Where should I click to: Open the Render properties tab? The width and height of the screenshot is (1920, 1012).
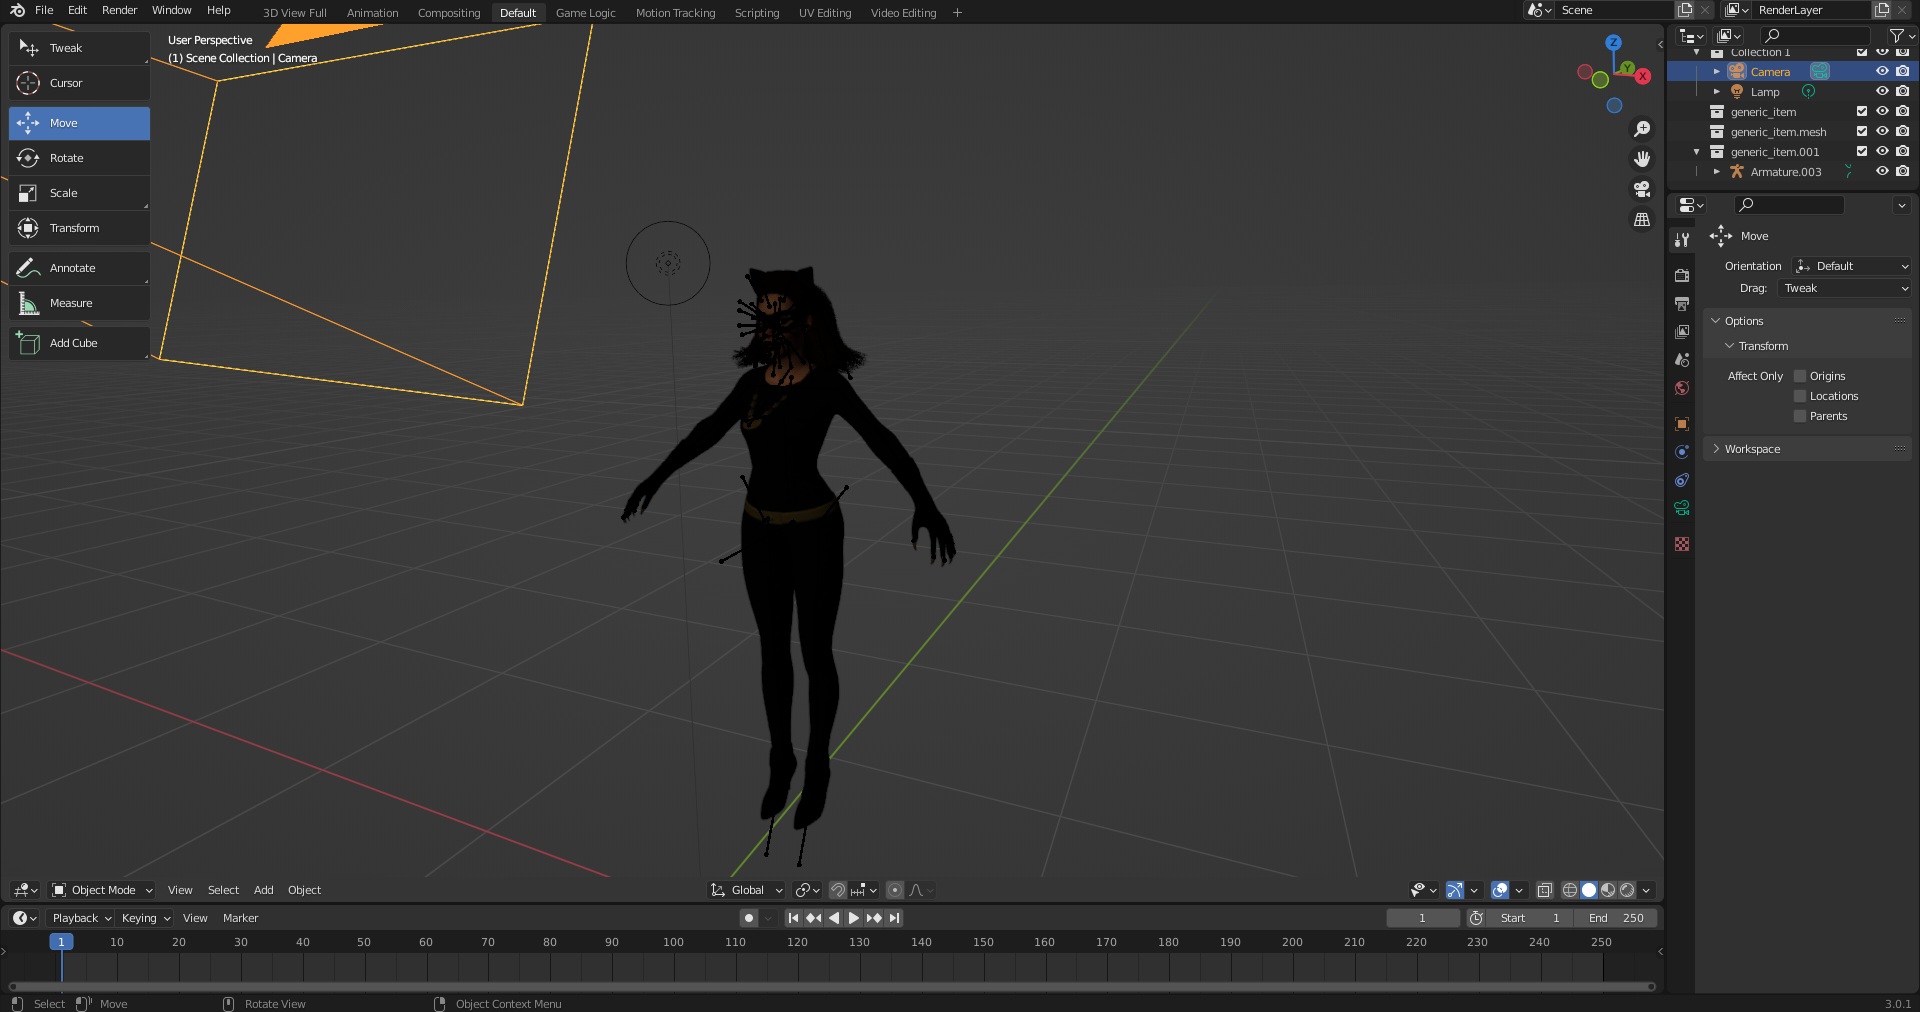(1682, 276)
